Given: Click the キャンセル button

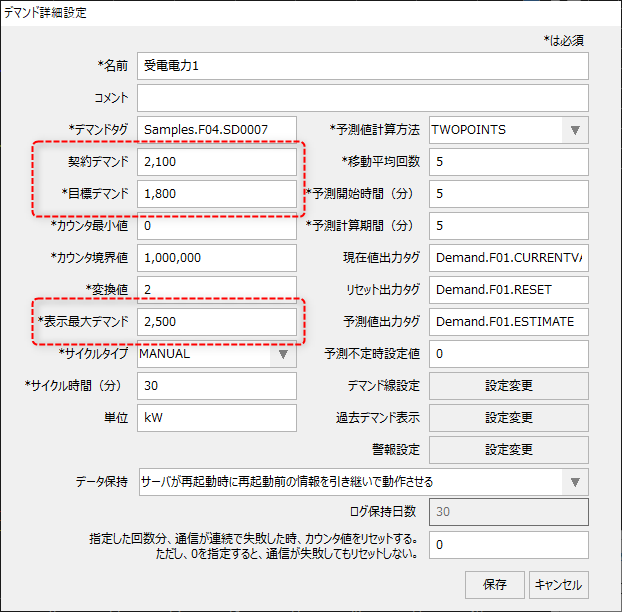Looking at the screenshot, I should pyautogui.click(x=559, y=585).
